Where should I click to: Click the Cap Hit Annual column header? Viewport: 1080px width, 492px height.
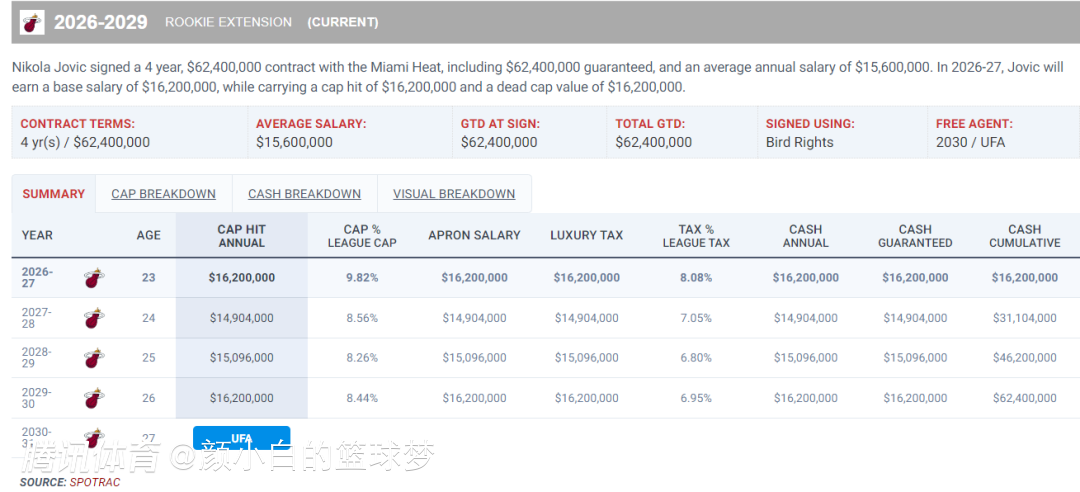coord(242,235)
